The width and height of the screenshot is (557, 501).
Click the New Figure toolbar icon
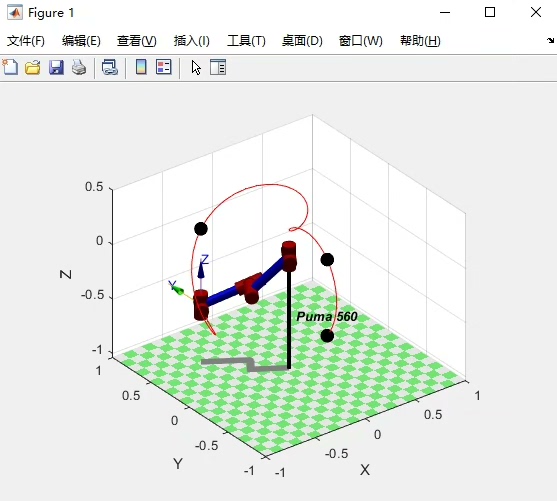pyautogui.click(x=10, y=67)
